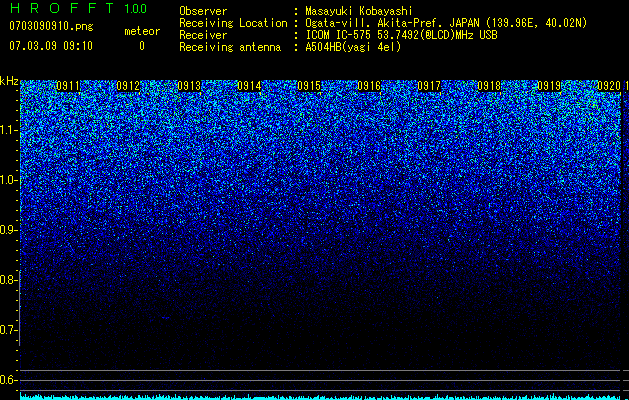Click the HROFFT 1.0.0 title text
This screenshot has width=629, height=400.
pyautogui.click(x=78, y=8)
